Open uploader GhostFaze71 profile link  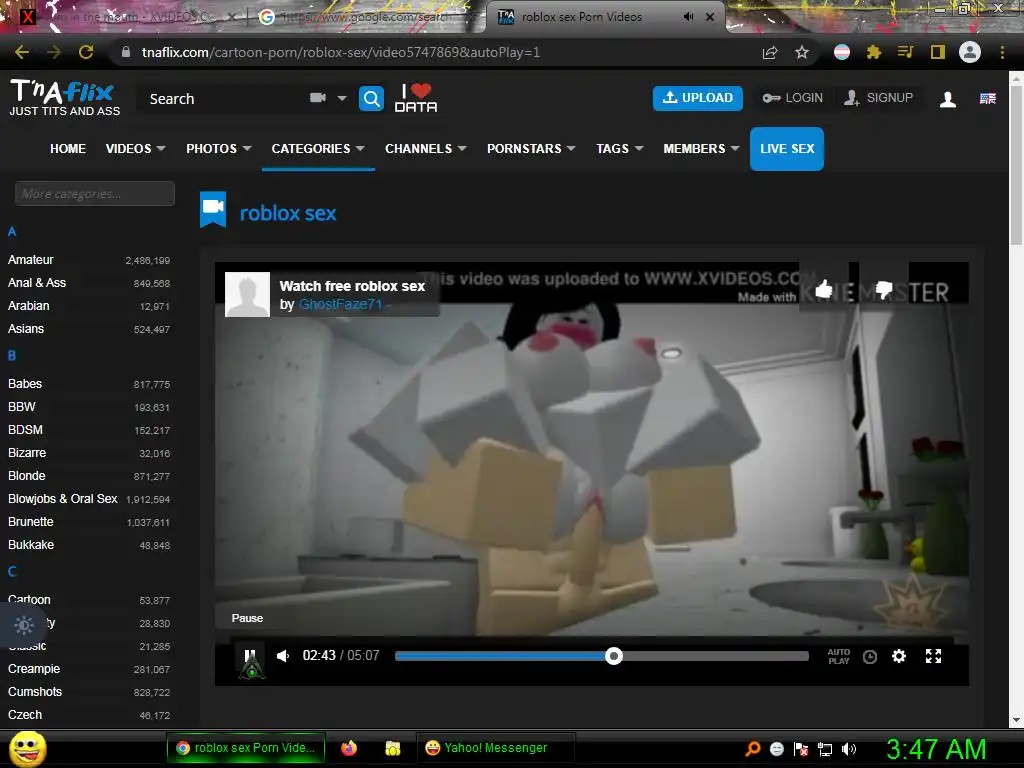(340, 304)
